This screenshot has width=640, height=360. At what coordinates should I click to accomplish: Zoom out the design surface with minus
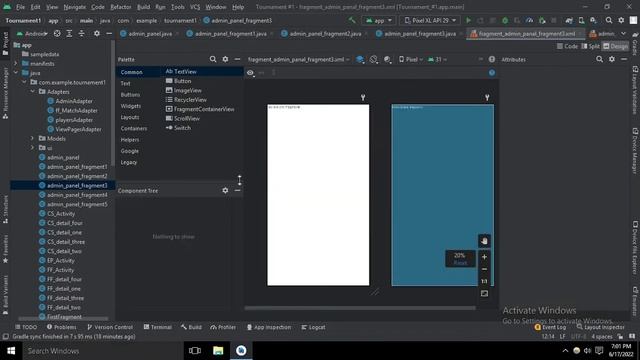tap(484, 269)
